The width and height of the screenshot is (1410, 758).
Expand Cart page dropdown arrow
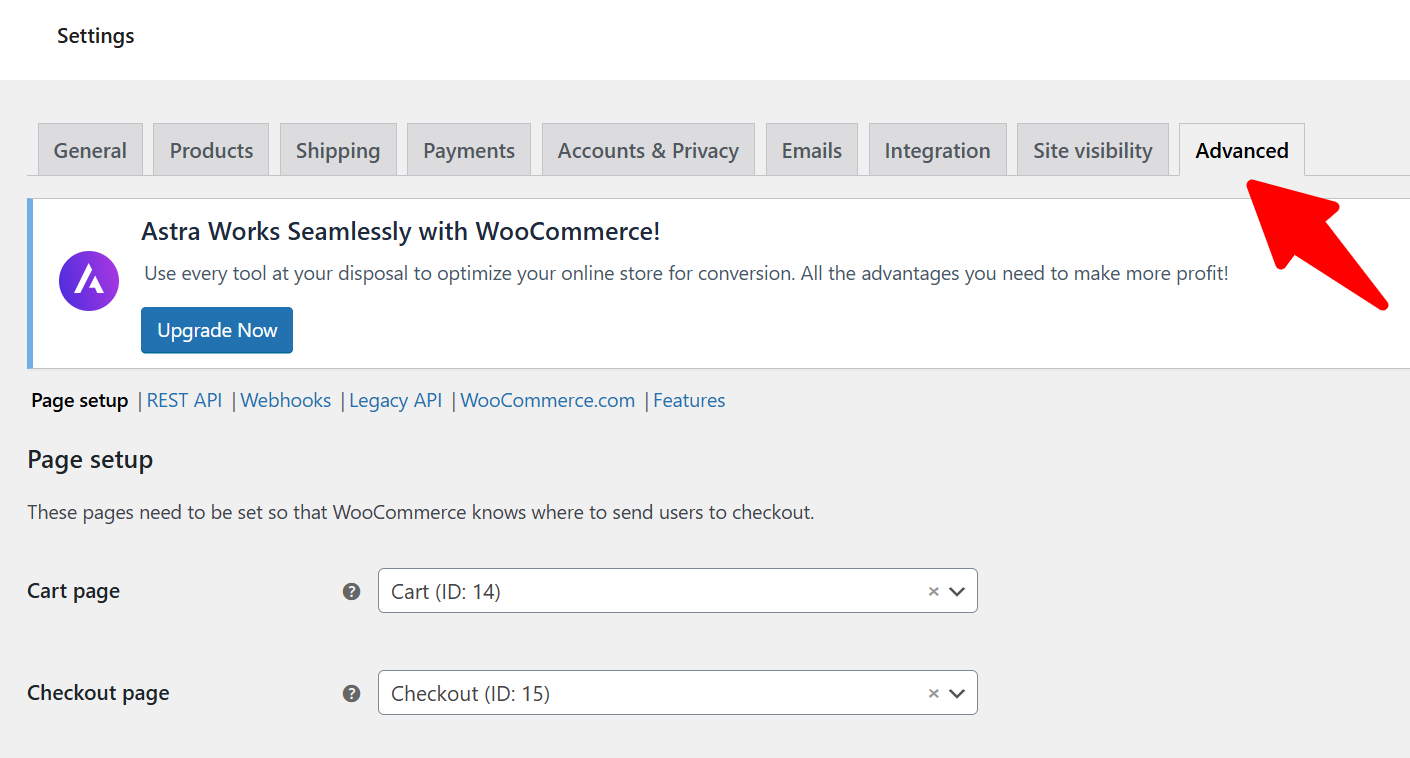point(957,591)
